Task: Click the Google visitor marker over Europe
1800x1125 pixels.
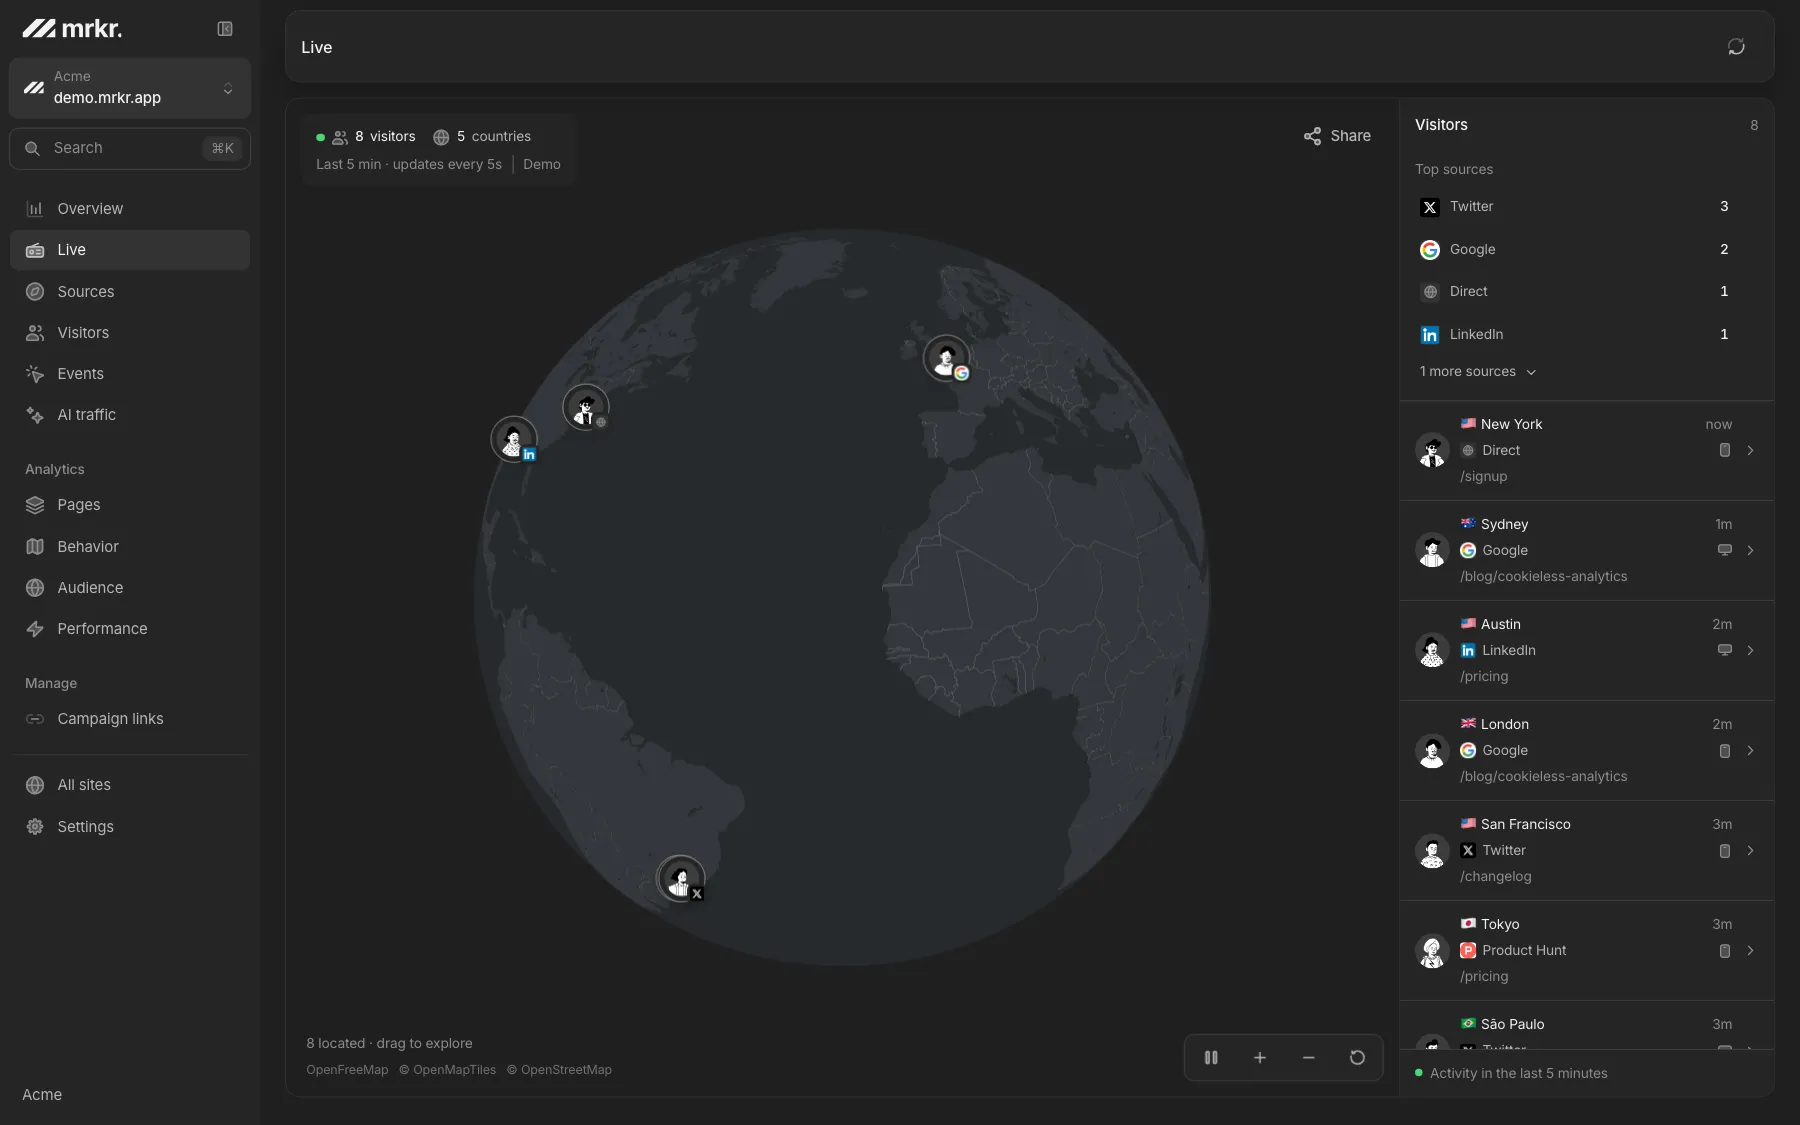Action: point(946,358)
